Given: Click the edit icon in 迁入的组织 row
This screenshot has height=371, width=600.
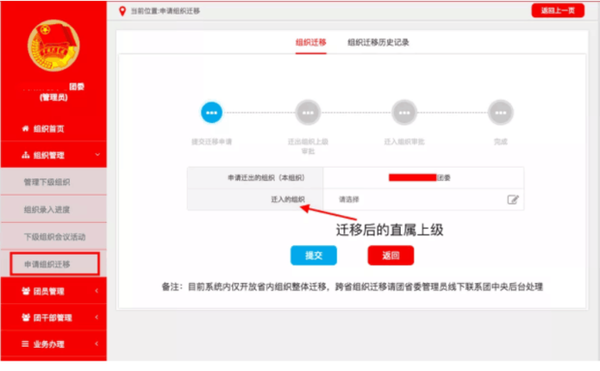Looking at the screenshot, I should [x=513, y=199].
